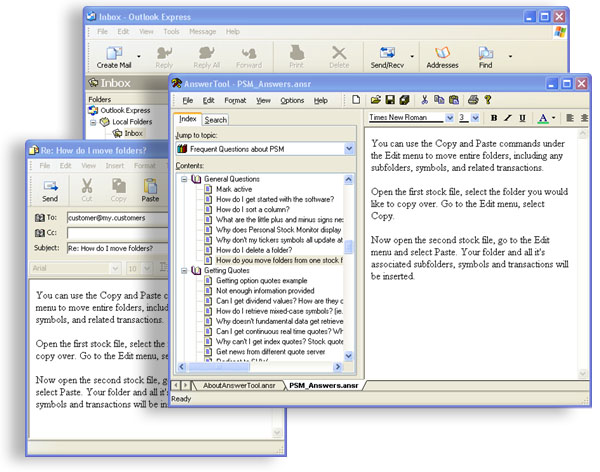Click Paste in the reply message toolbar
600x472 pixels.
(150, 191)
